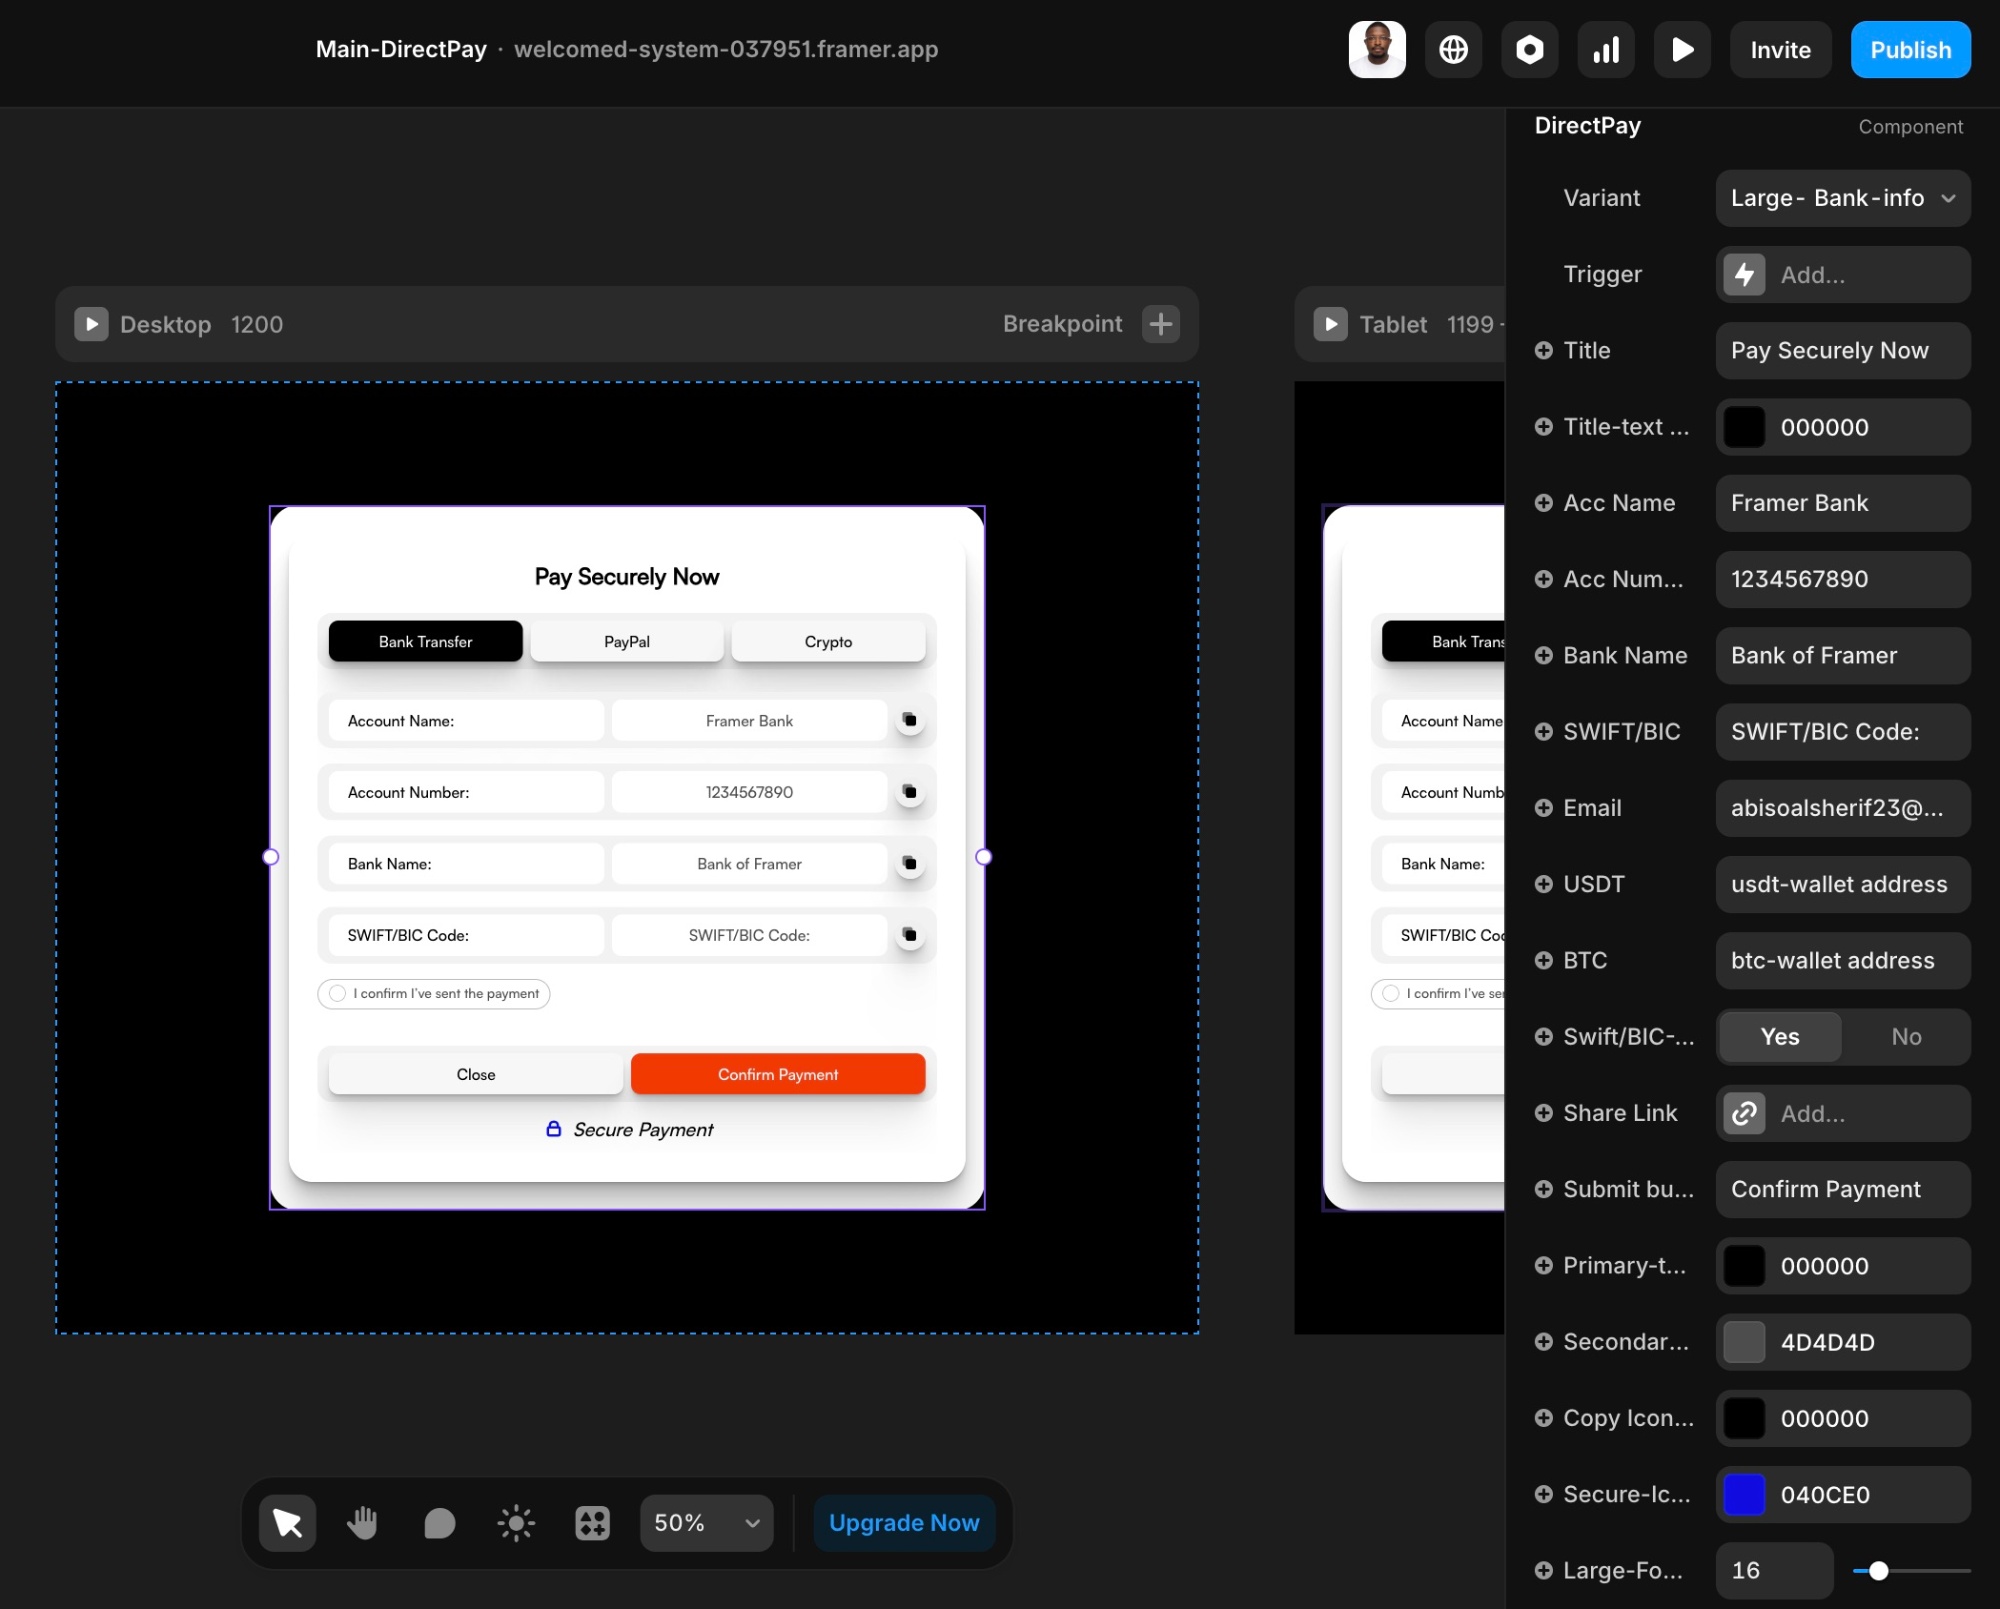Switch to the Crypto tab
Image resolution: width=2000 pixels, height=1609 pixels.
[827, 642]
